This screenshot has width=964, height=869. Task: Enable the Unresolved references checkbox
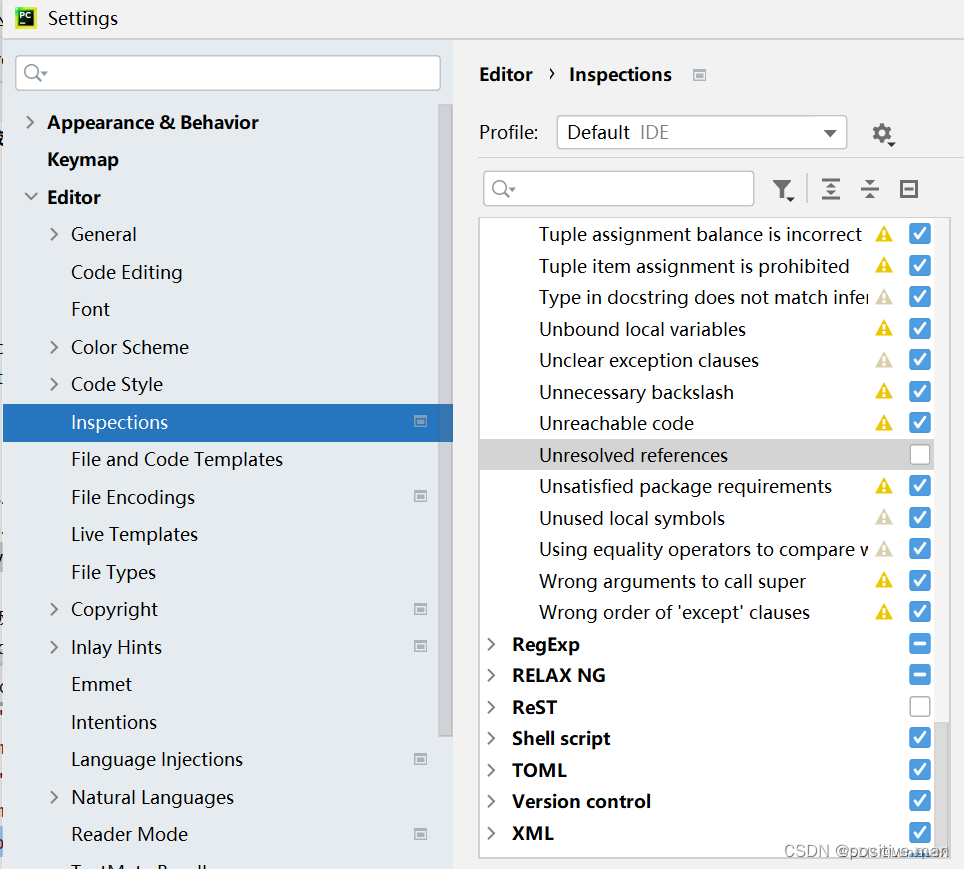(x=919, y=455)
